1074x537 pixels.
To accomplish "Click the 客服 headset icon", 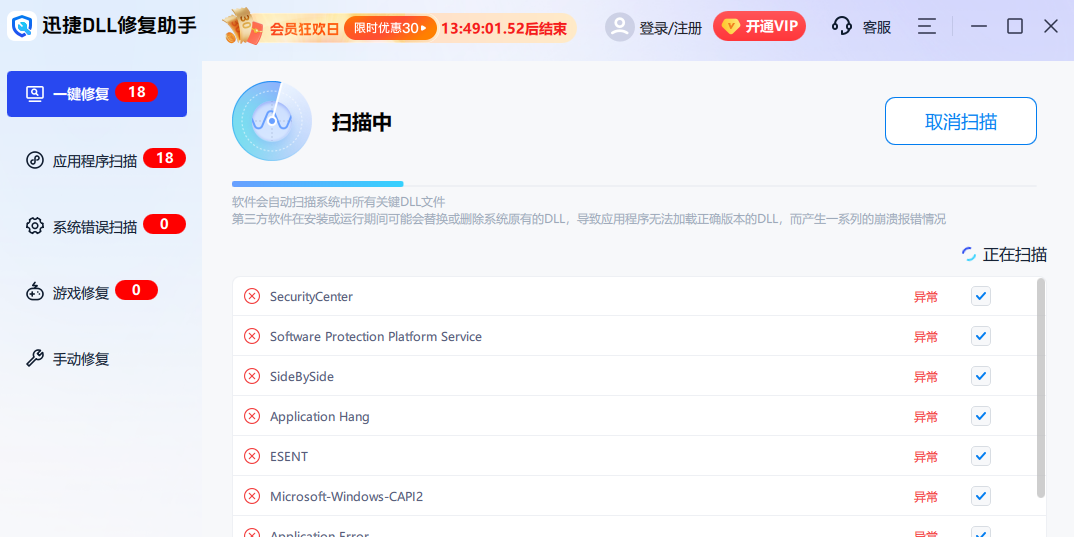I will click(842, 27).
